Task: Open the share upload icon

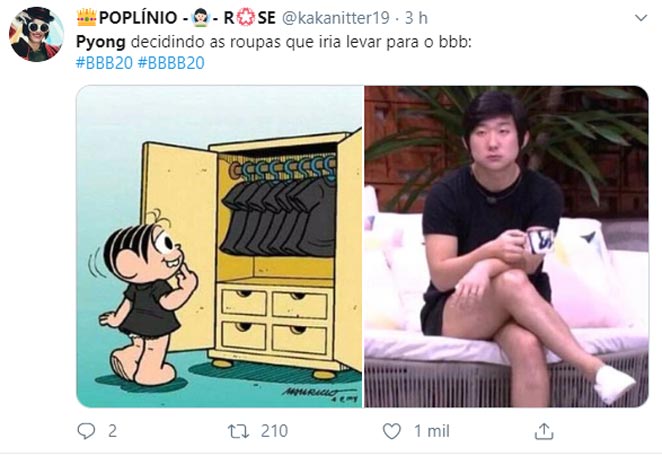Action: [544, 431]
